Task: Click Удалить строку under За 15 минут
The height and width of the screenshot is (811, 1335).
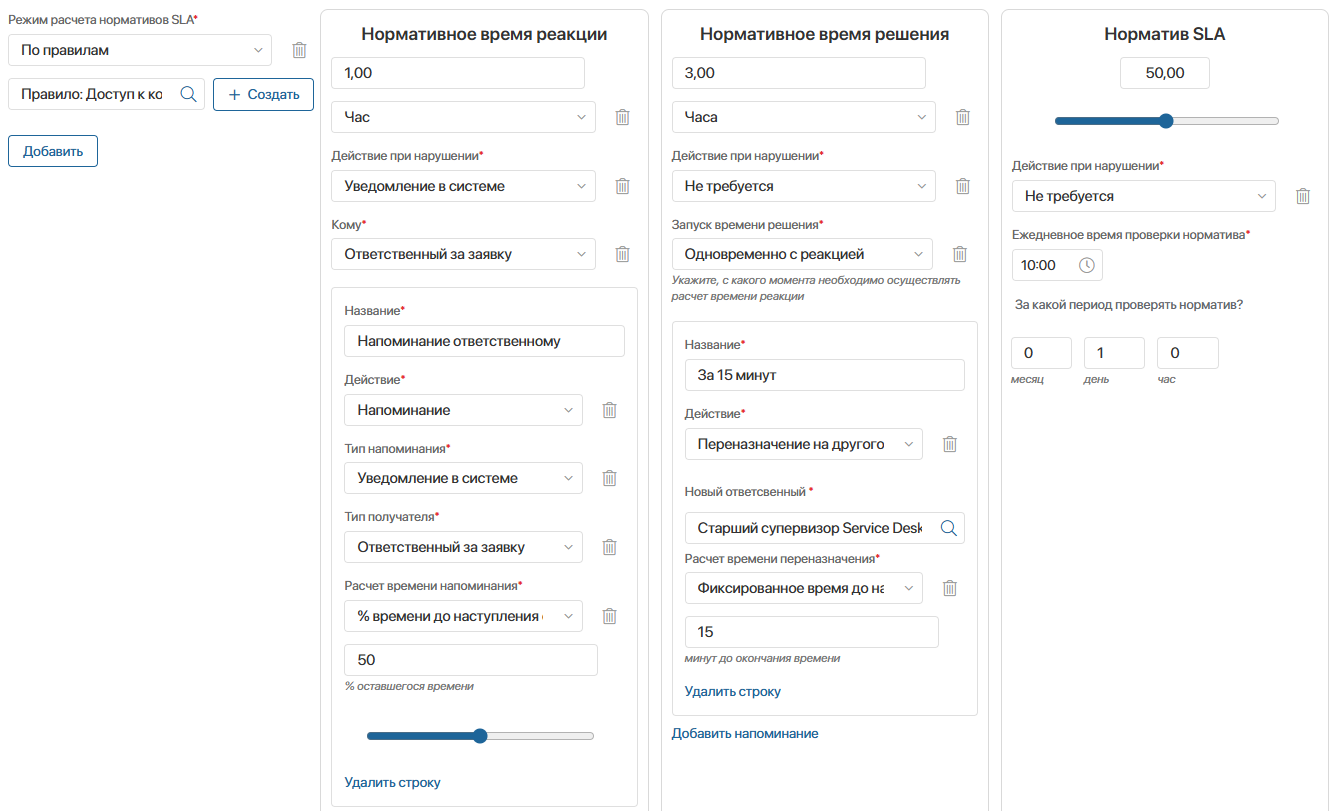Action: point(733,692)
